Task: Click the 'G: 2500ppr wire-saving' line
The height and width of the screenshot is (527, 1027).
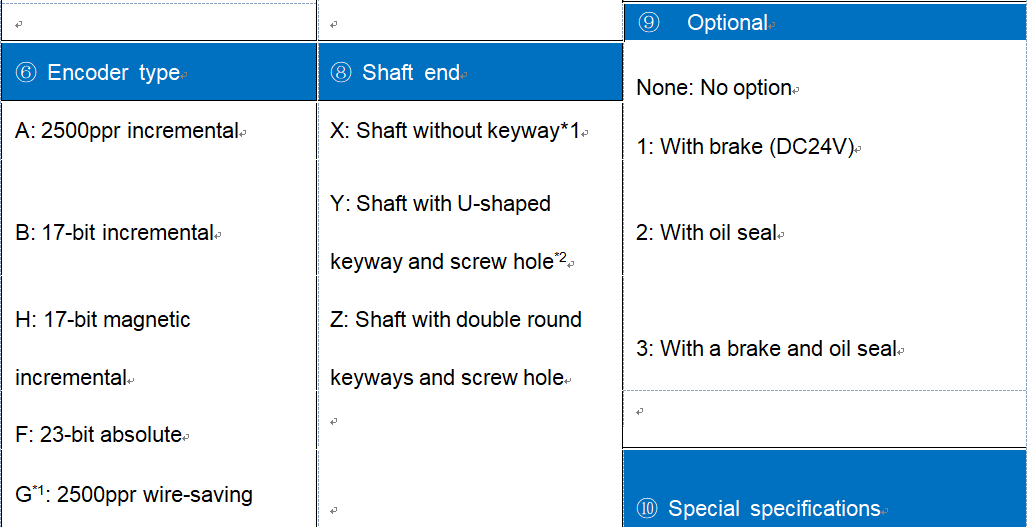Action: click(x=134, y=494)
